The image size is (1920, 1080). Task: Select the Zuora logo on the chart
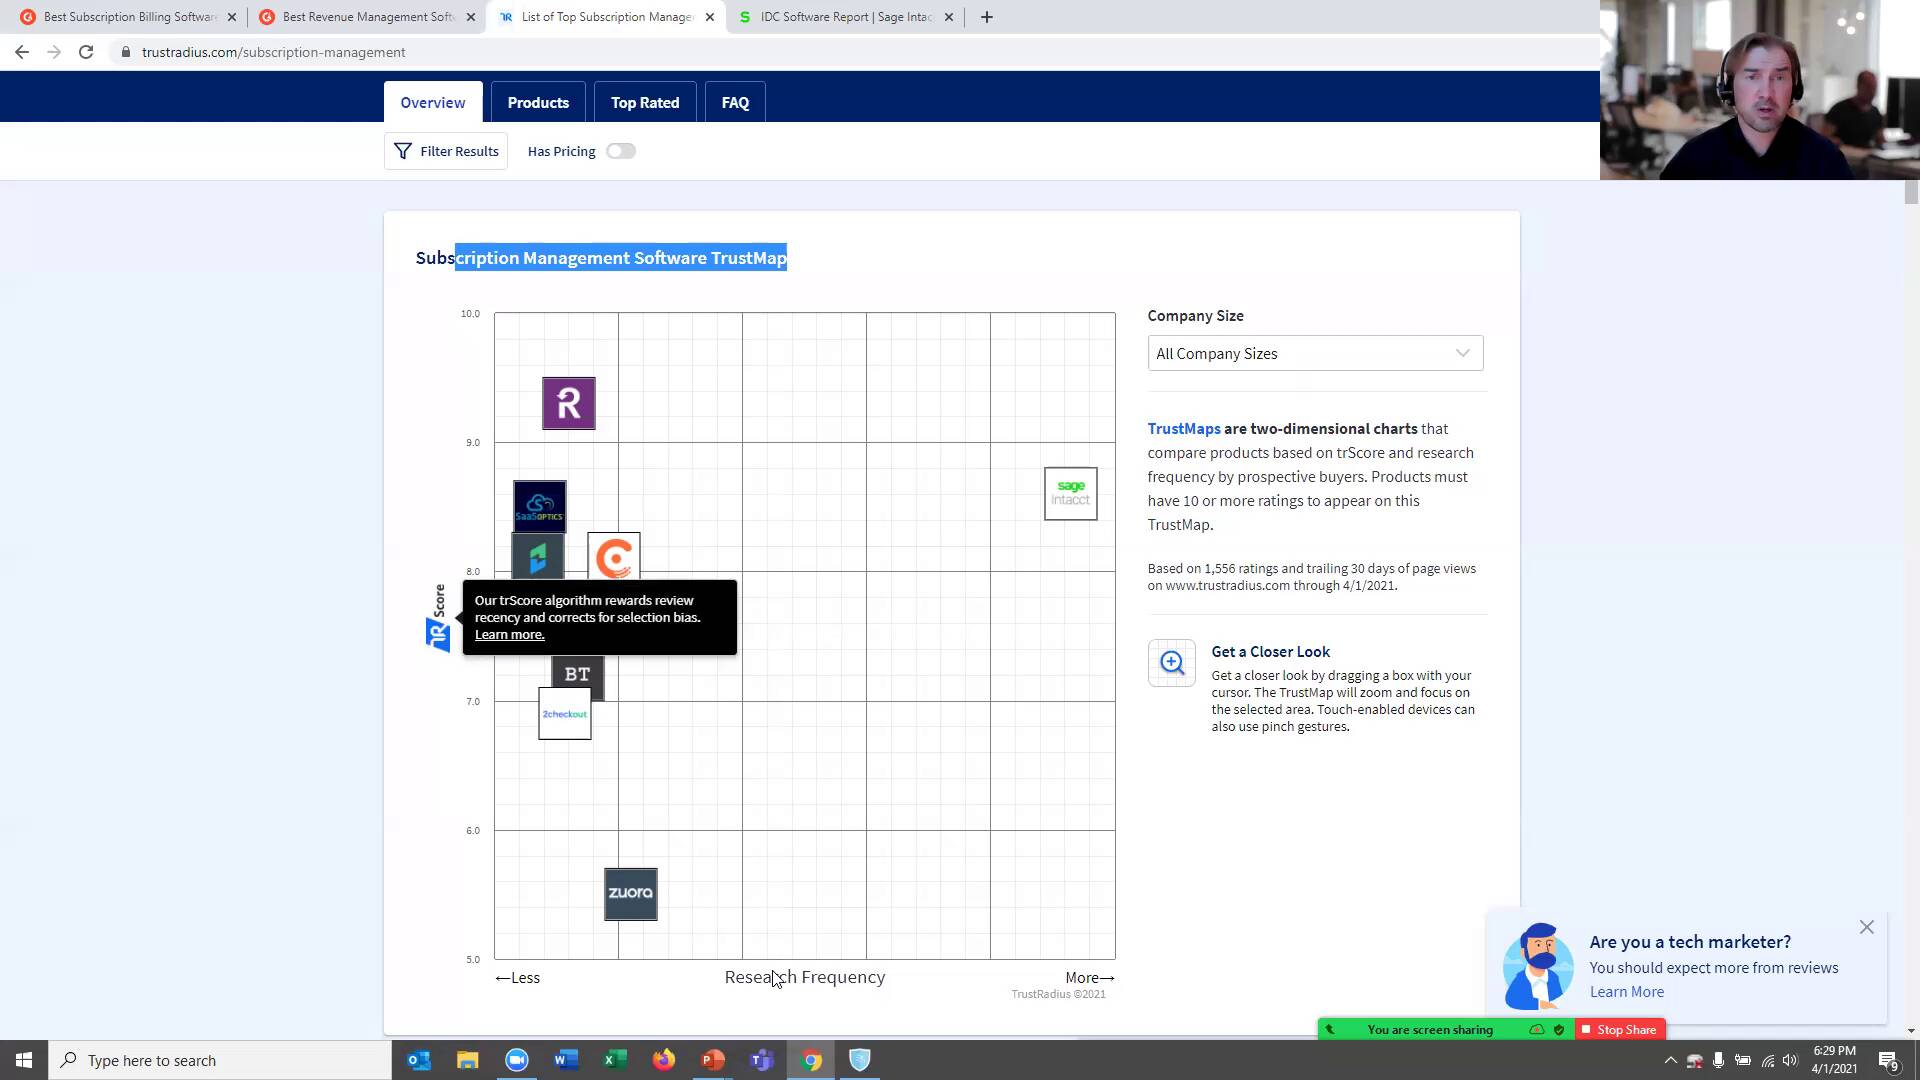(630, 894)
